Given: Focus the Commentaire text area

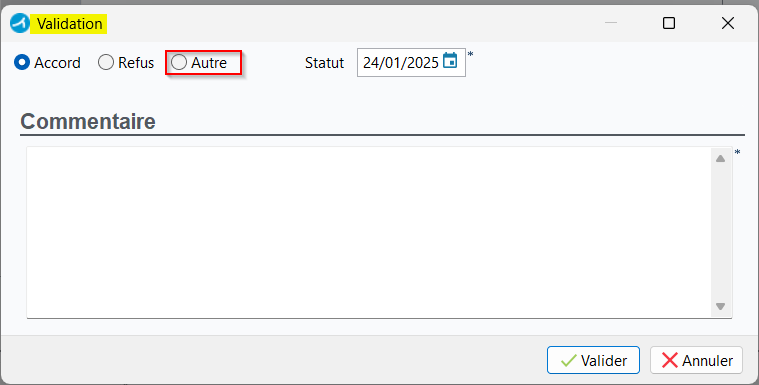Looking at the screenshot, I should 369,232.
